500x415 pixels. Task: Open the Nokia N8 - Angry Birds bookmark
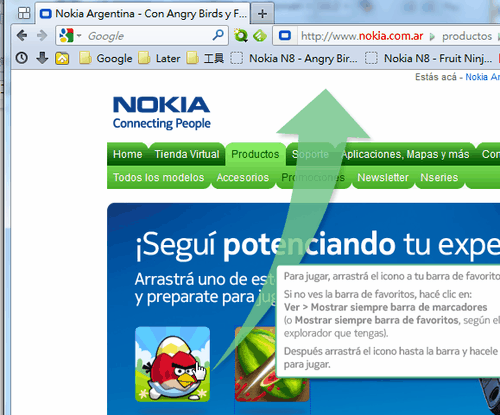pos(294,58)
